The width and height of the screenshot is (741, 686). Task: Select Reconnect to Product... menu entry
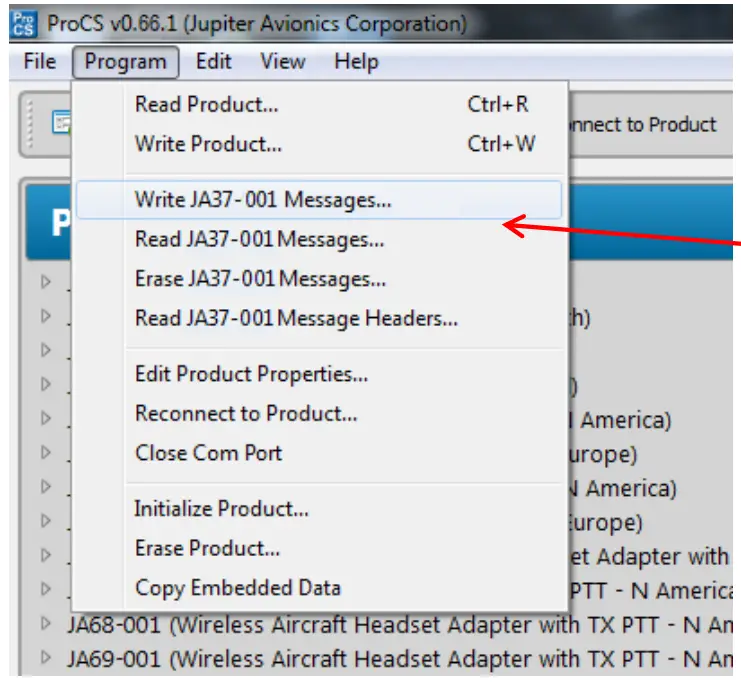pos(319,414)
